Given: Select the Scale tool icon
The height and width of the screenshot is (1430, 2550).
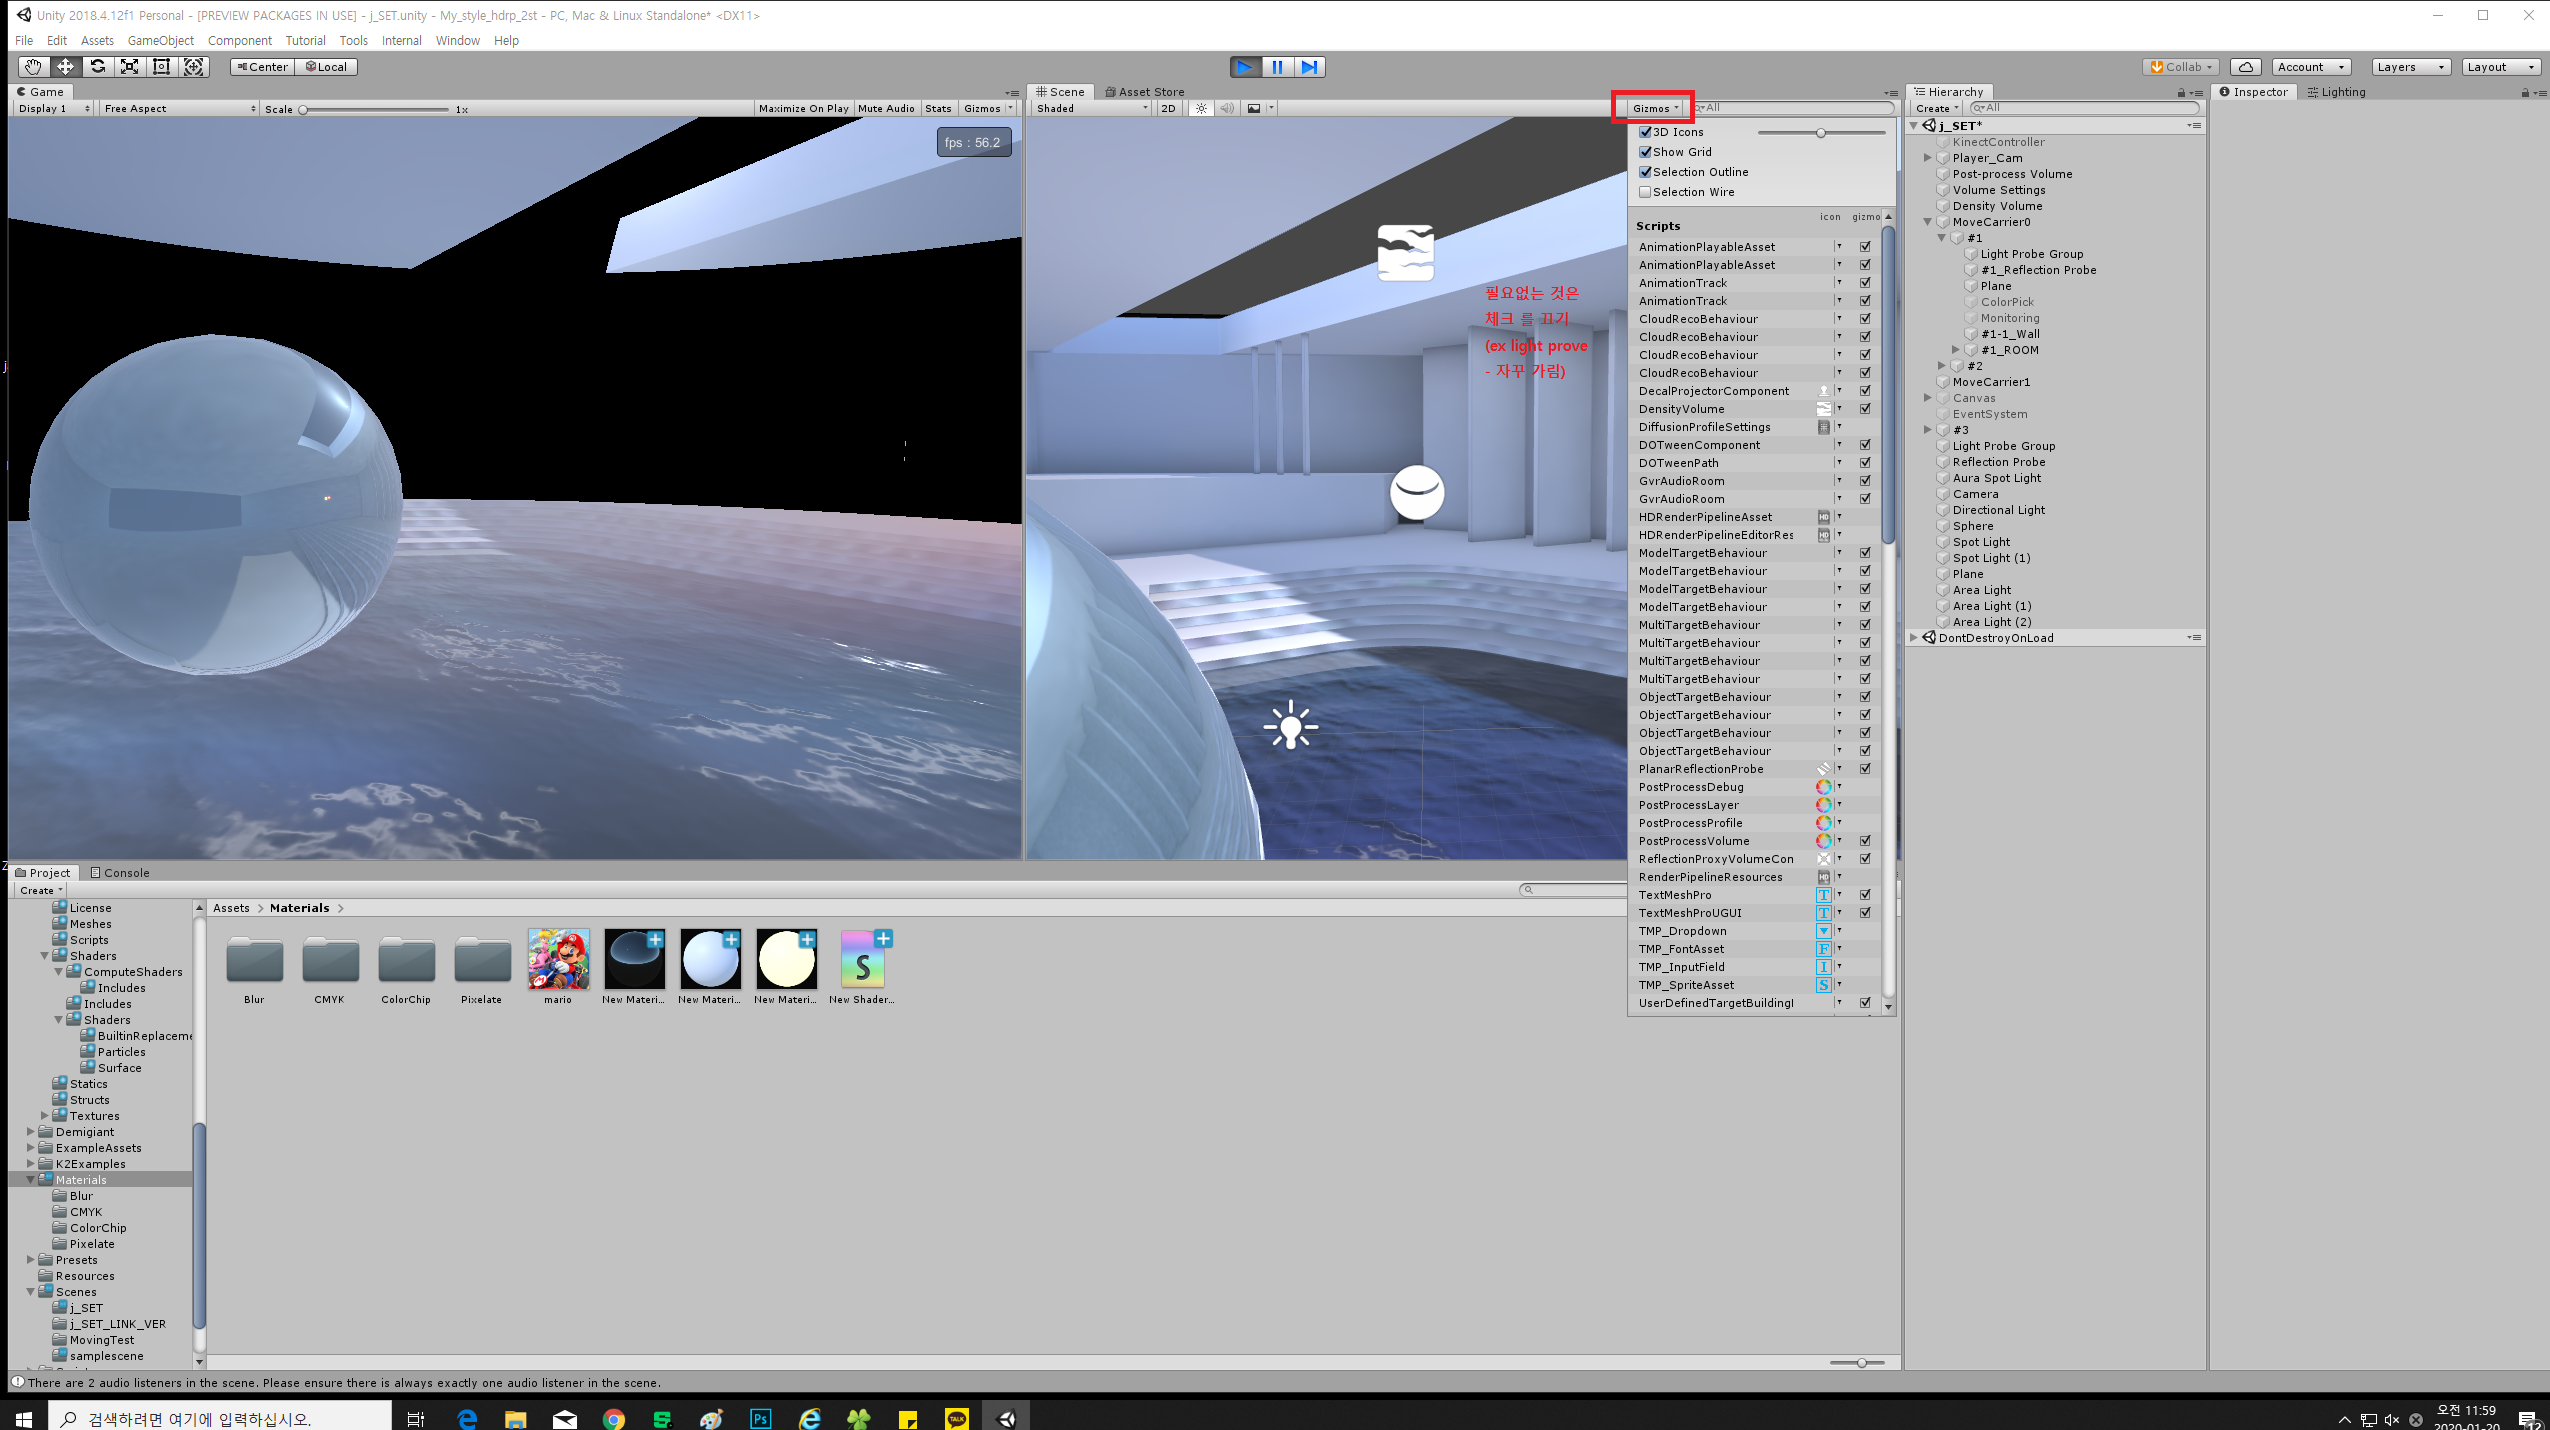Looking at the screenshot, I should pos(129,67).
